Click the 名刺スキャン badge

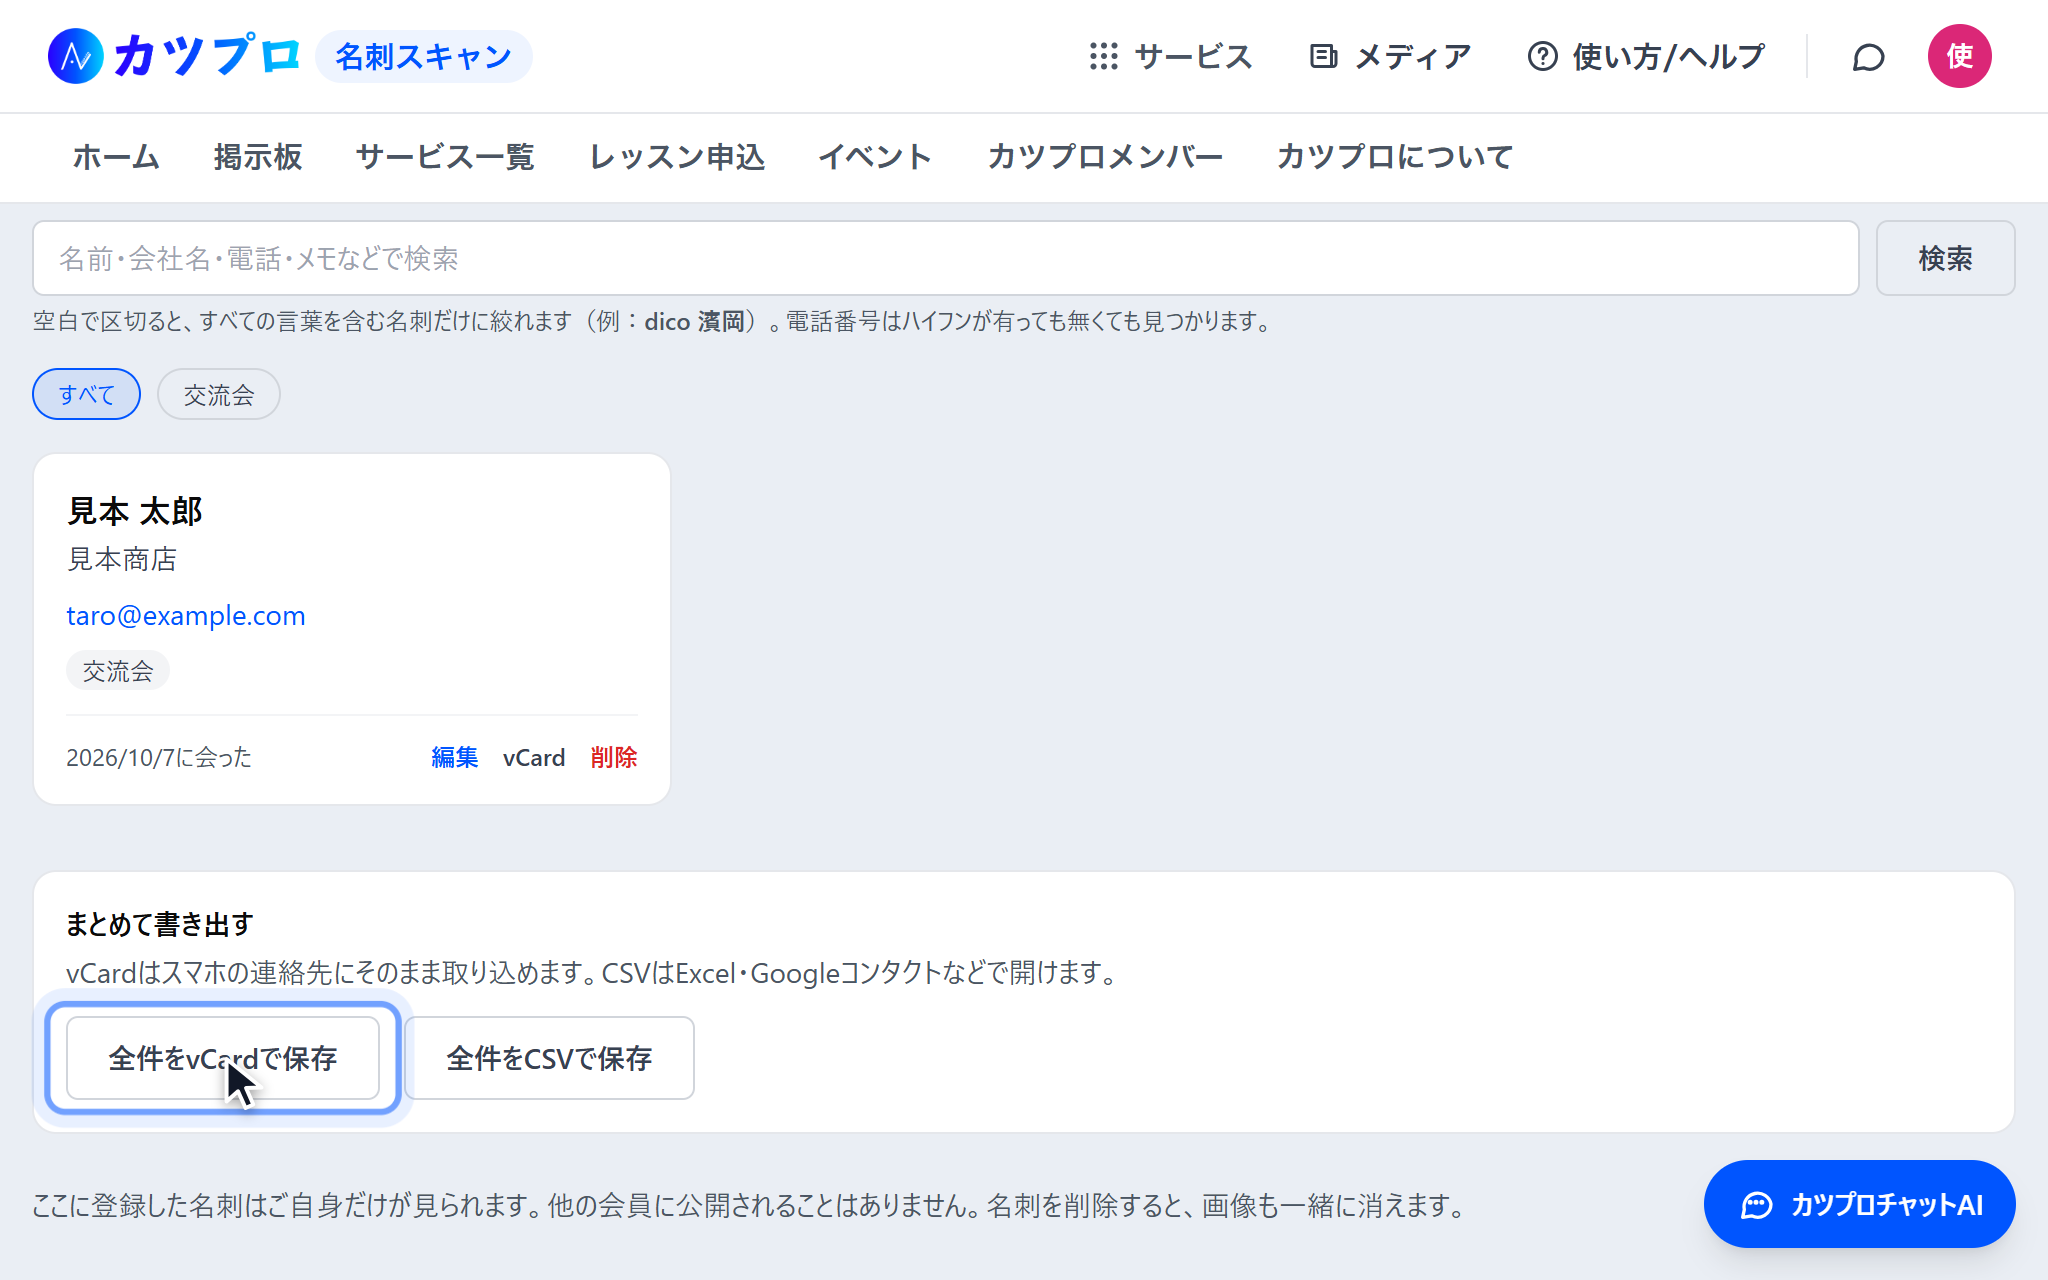[x=424, y=57]
